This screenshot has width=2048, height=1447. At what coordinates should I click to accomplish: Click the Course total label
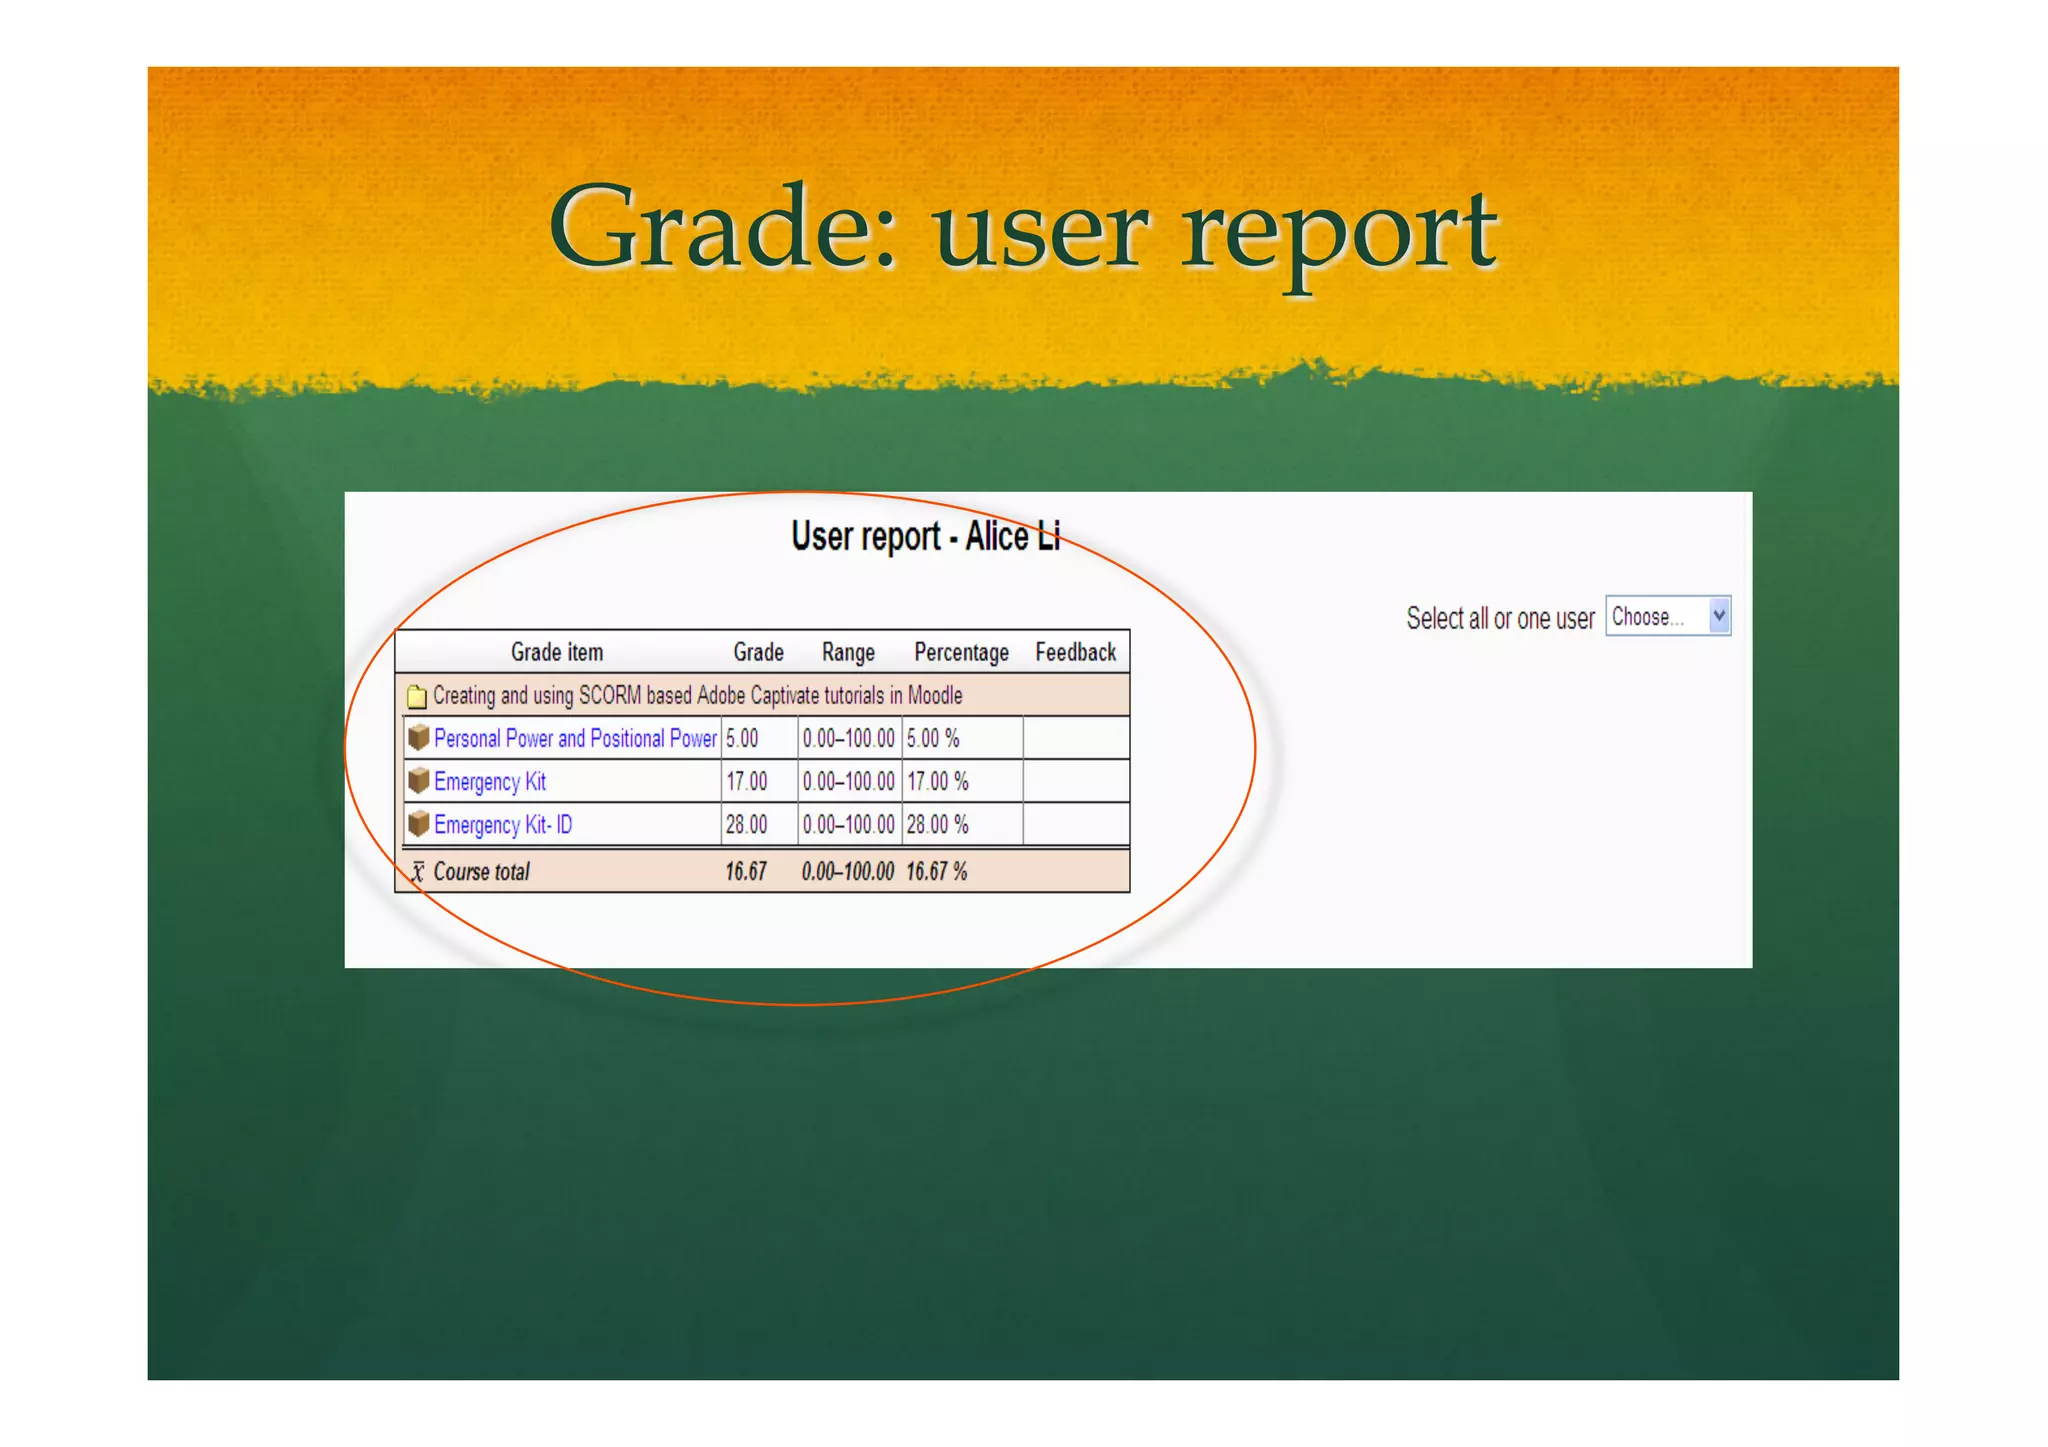pyautogui.click(x=481, y=871)
